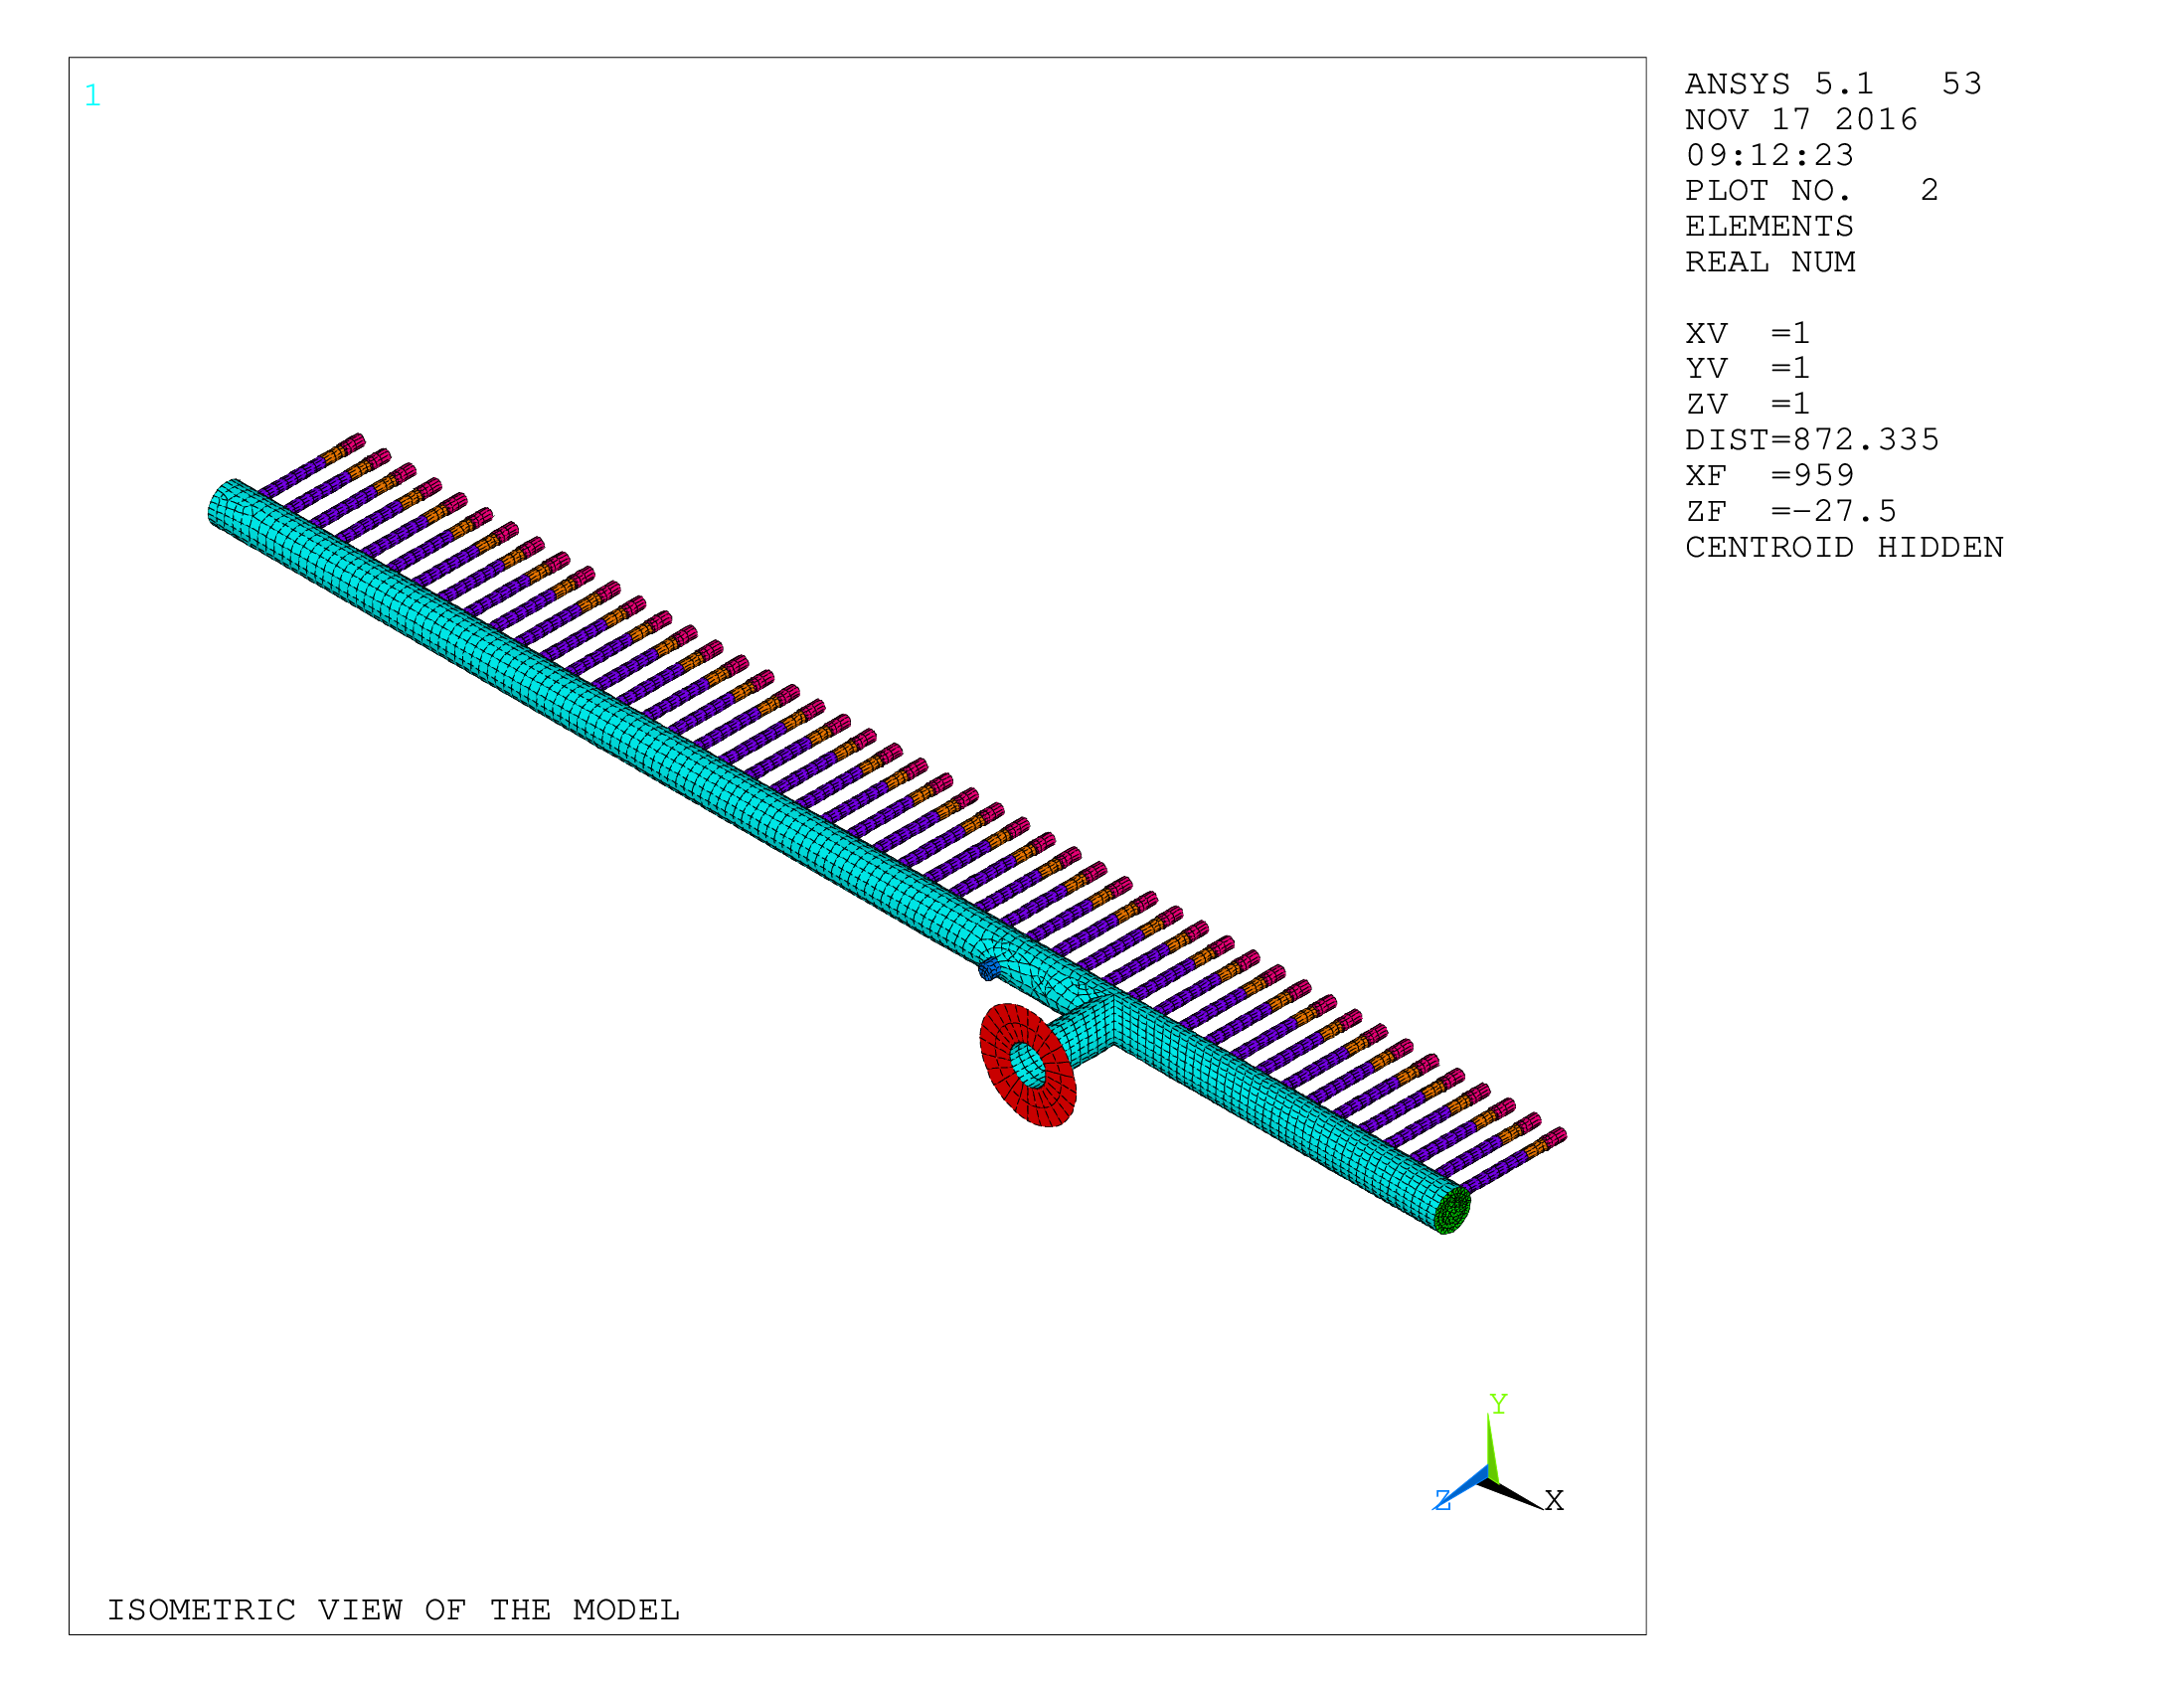Click the "ELEMENTS" legend label

[1769, 226]
